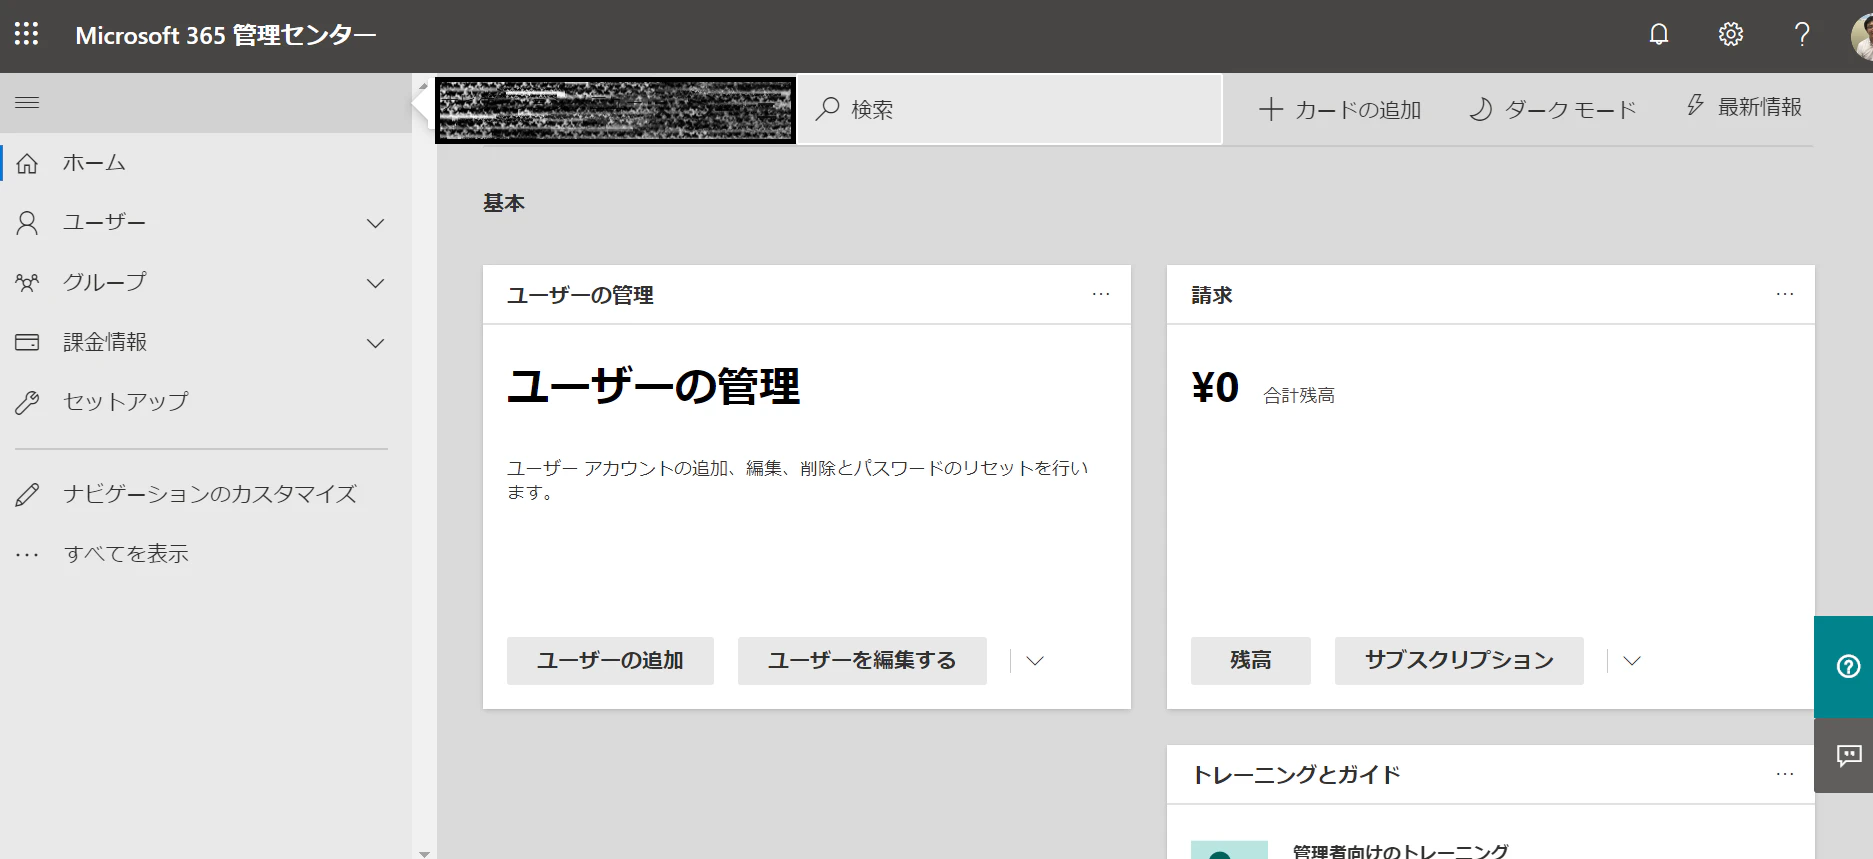This screenshot has height=859, width=1873.
Task: Click the navigation pane scroll-down arrow
Action: pyautogui.click(x=424, y=853)
